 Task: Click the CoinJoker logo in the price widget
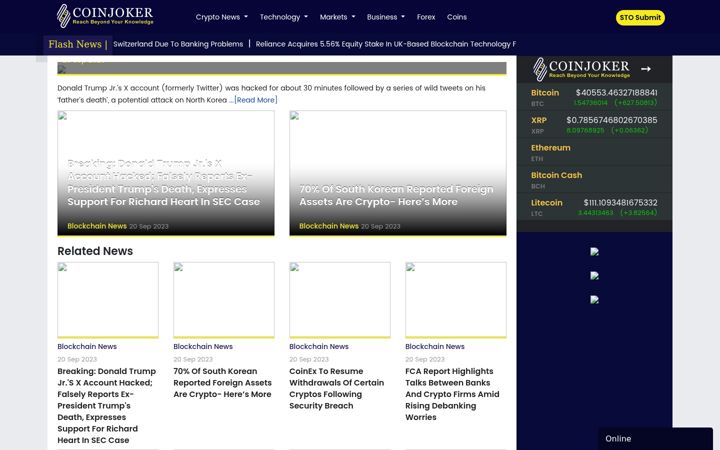coord(581,69)
